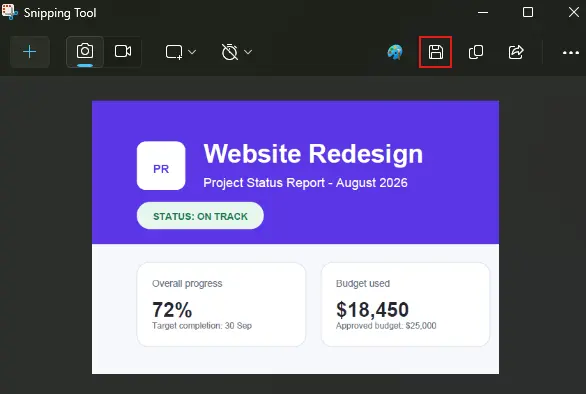Start a new snip with the plus button
The height and width of the screenshot is (394, 586).
click(x=30, y=52)
